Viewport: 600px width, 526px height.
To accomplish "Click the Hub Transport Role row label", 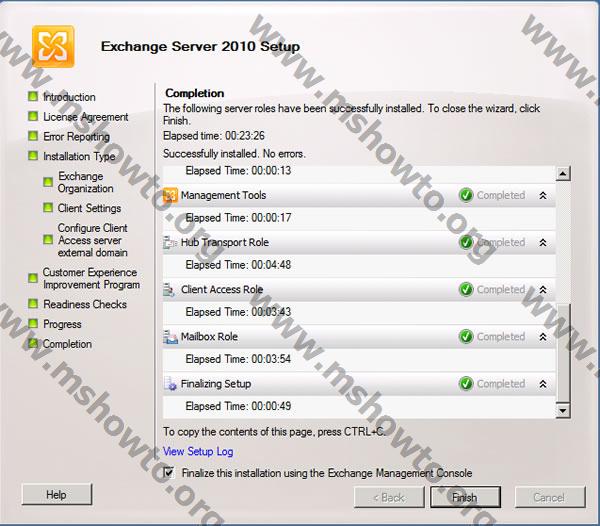I will click(x=225, y=243).
